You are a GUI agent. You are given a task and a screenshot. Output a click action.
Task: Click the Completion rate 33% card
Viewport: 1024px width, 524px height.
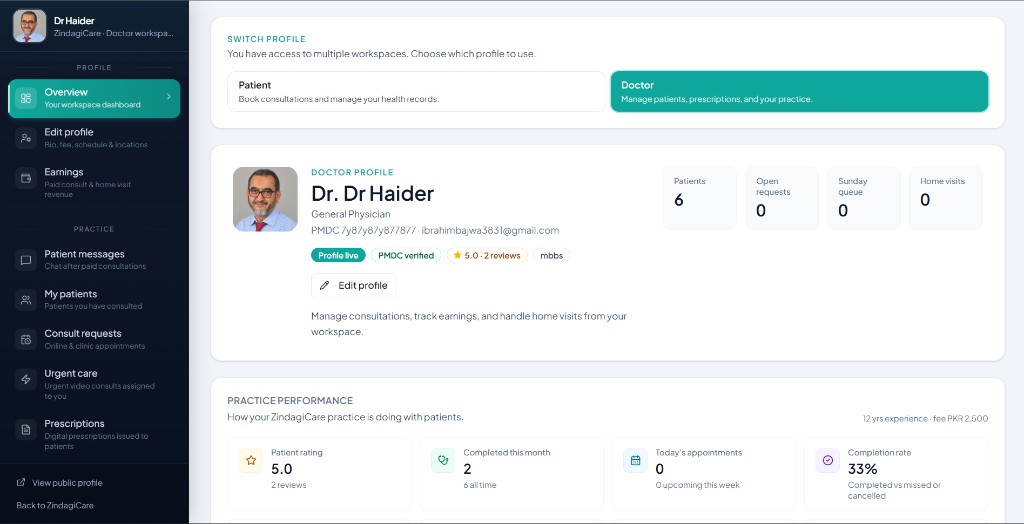click(896, 474)
